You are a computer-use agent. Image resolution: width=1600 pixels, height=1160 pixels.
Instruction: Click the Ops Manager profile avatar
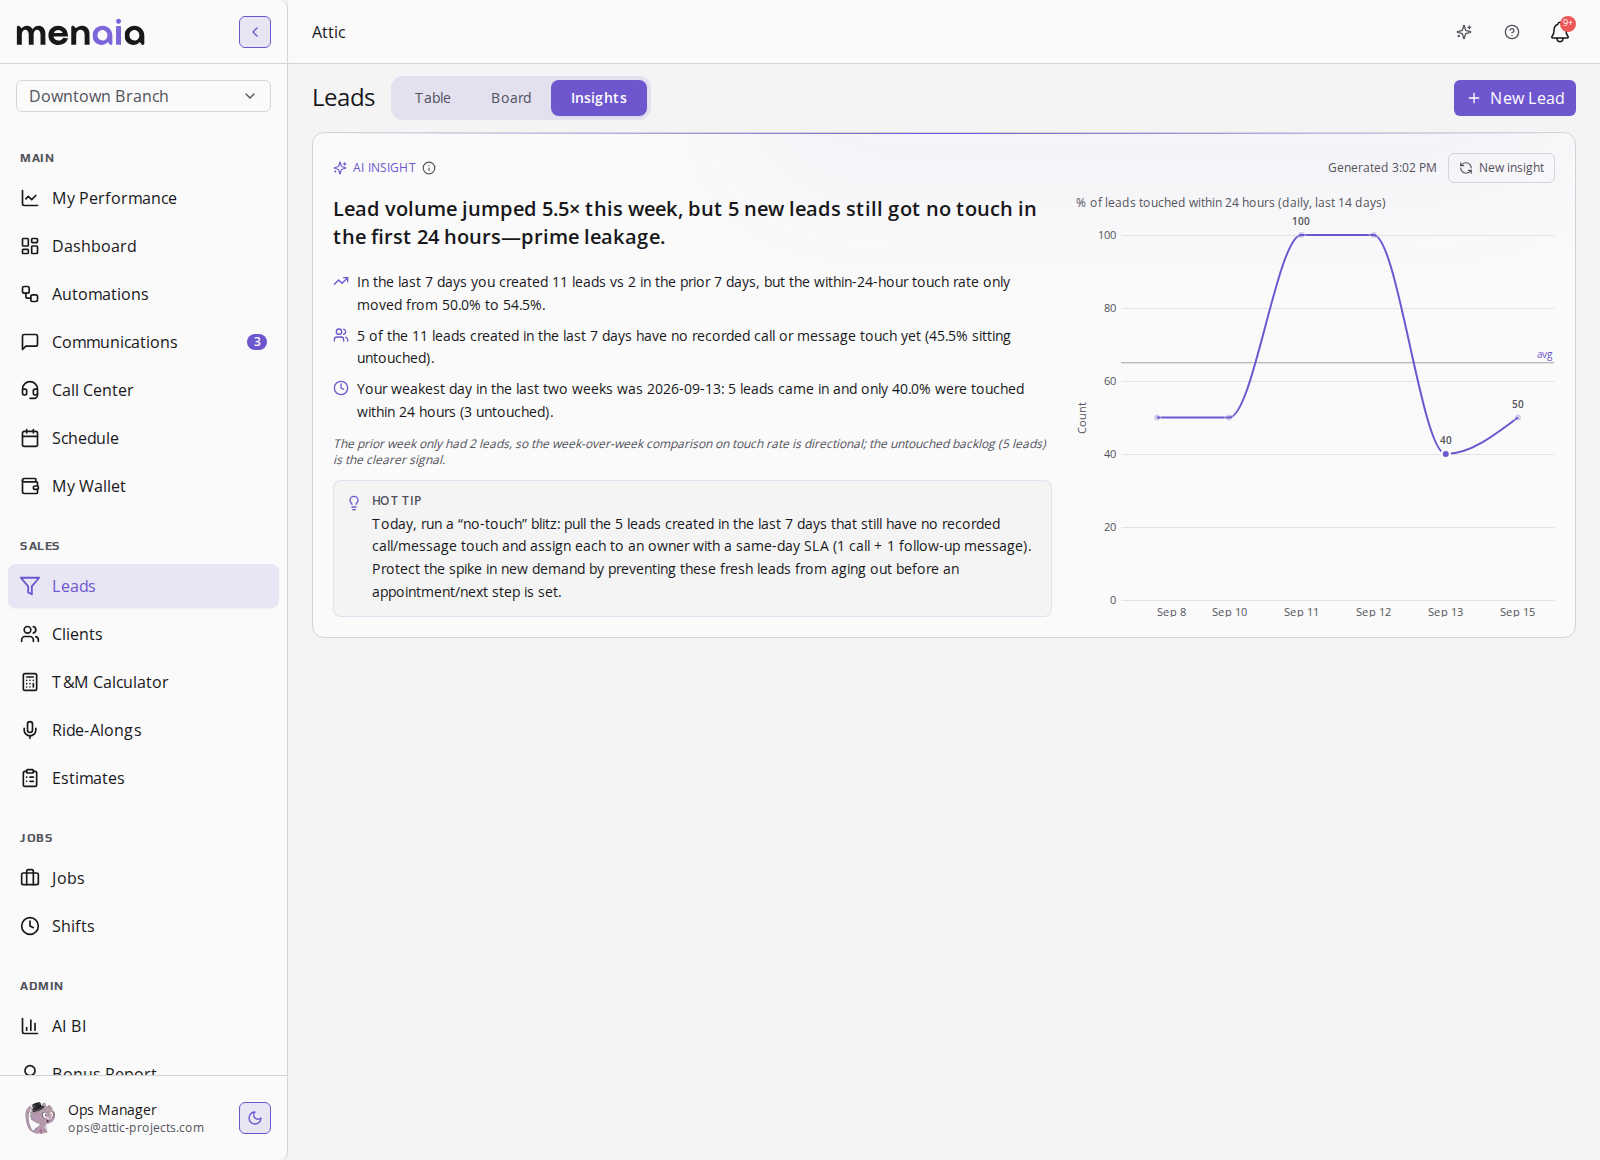pos(40,1118)
